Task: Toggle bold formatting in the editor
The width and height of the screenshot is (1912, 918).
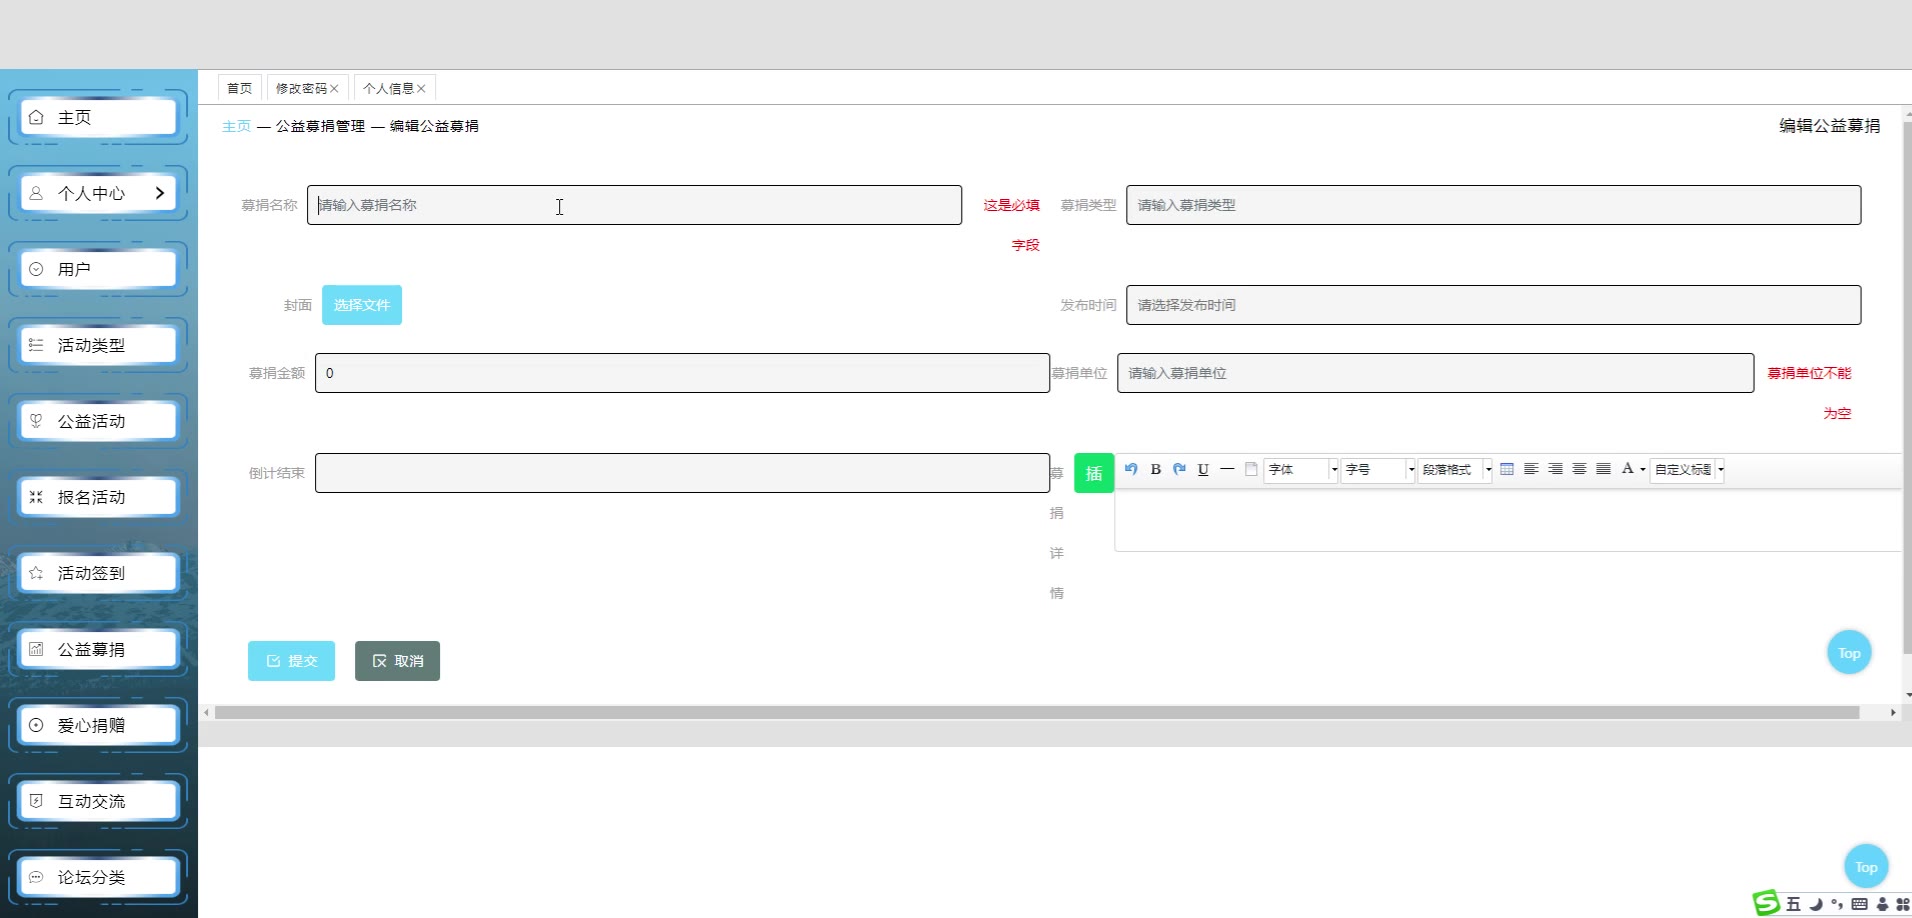Action: (x=1155, y=469)
